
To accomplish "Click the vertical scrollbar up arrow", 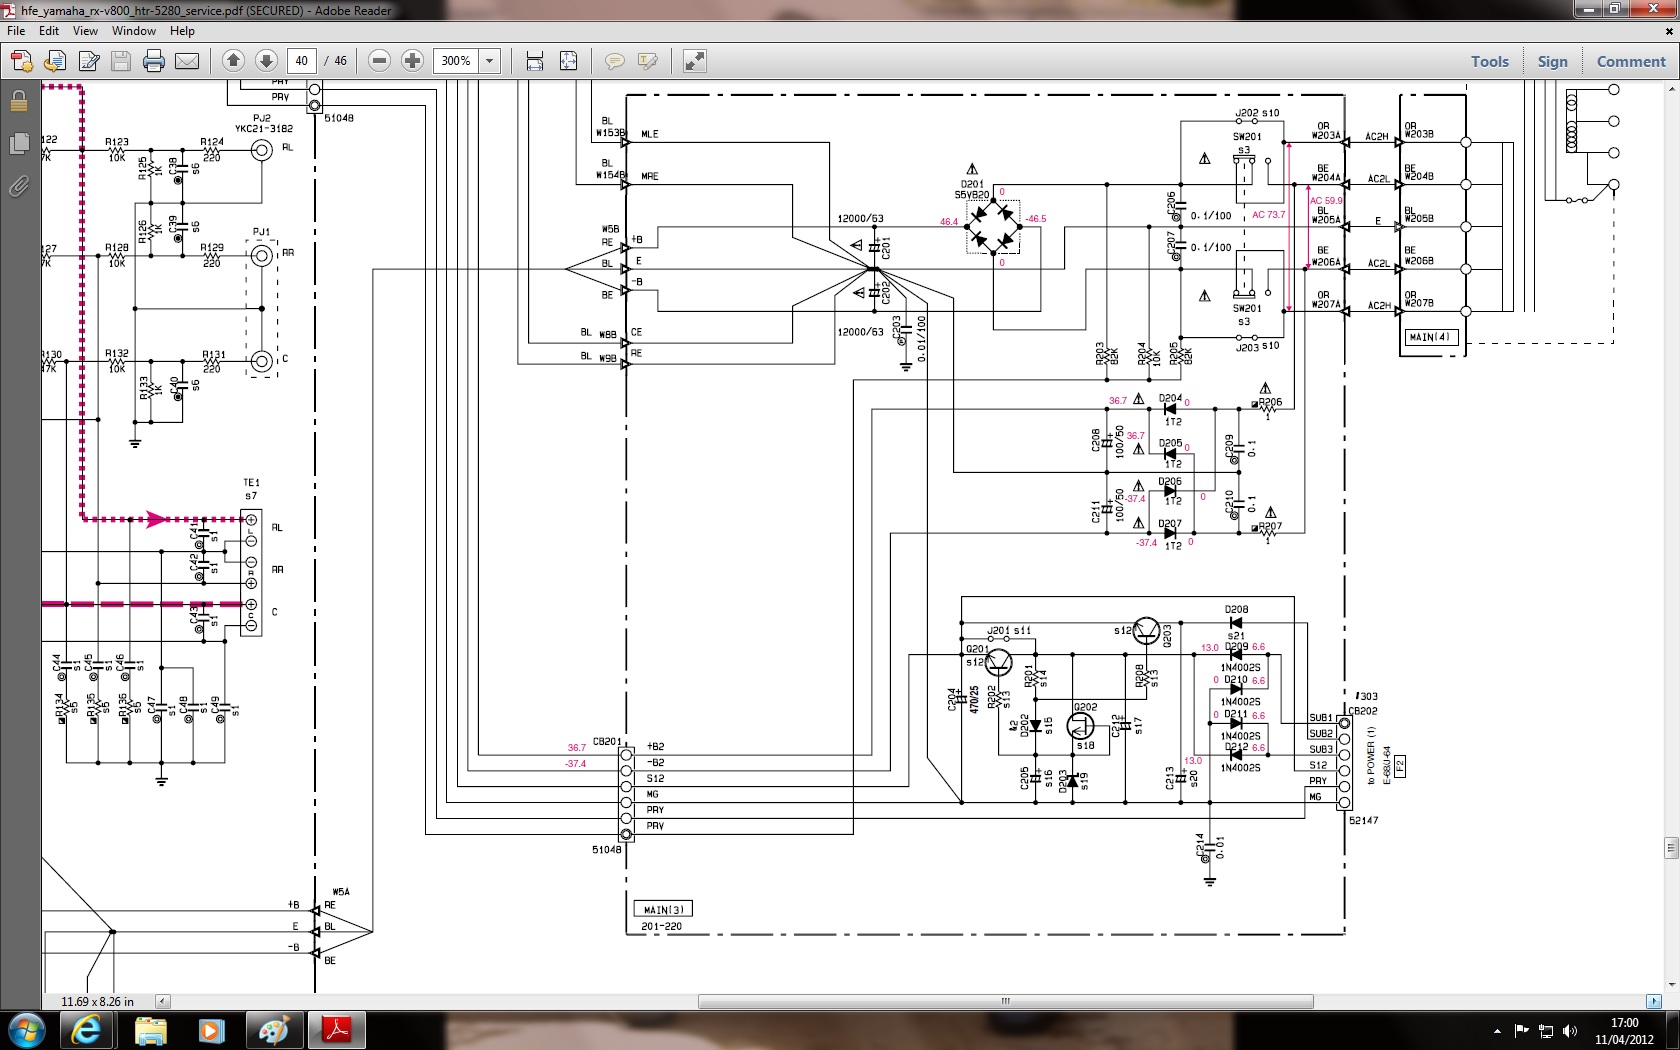I will pos(1671,88).
